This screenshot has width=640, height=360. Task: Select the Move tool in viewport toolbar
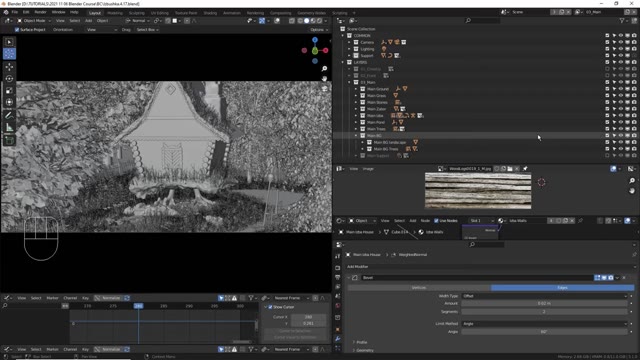[9, 67]
